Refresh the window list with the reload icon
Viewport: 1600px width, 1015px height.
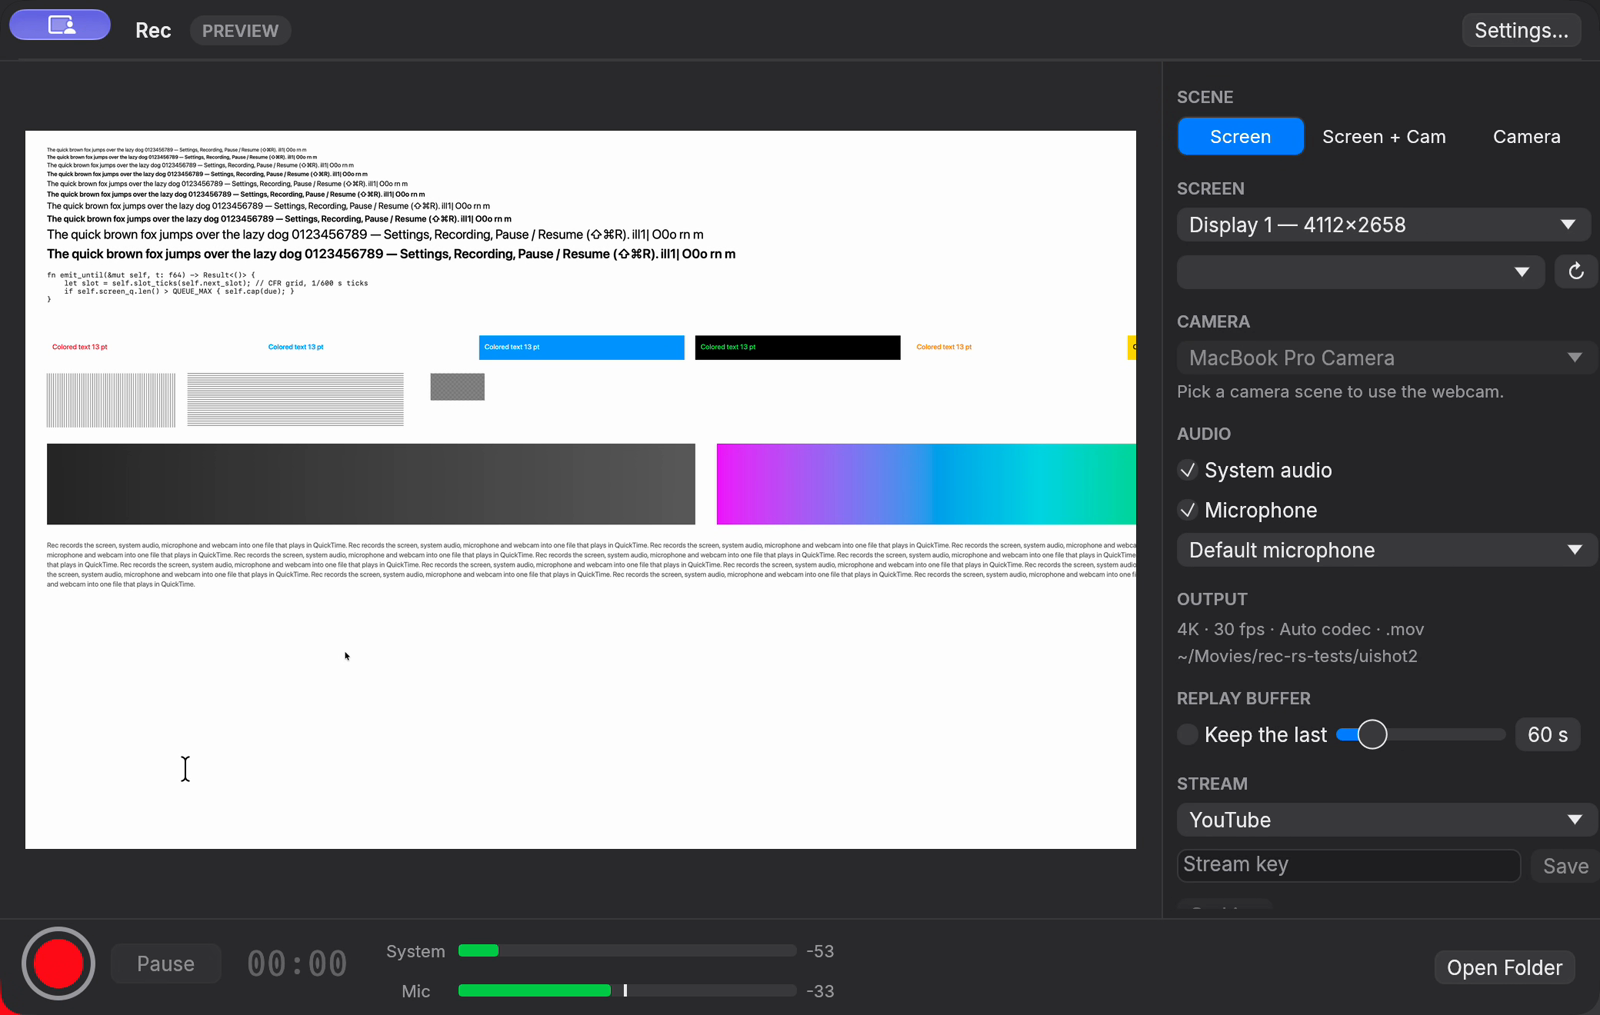1575,272
